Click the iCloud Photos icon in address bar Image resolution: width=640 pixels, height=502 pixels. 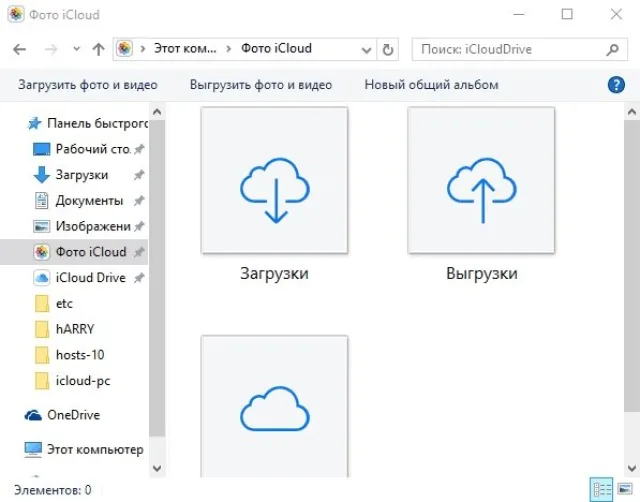pos(124,49)
